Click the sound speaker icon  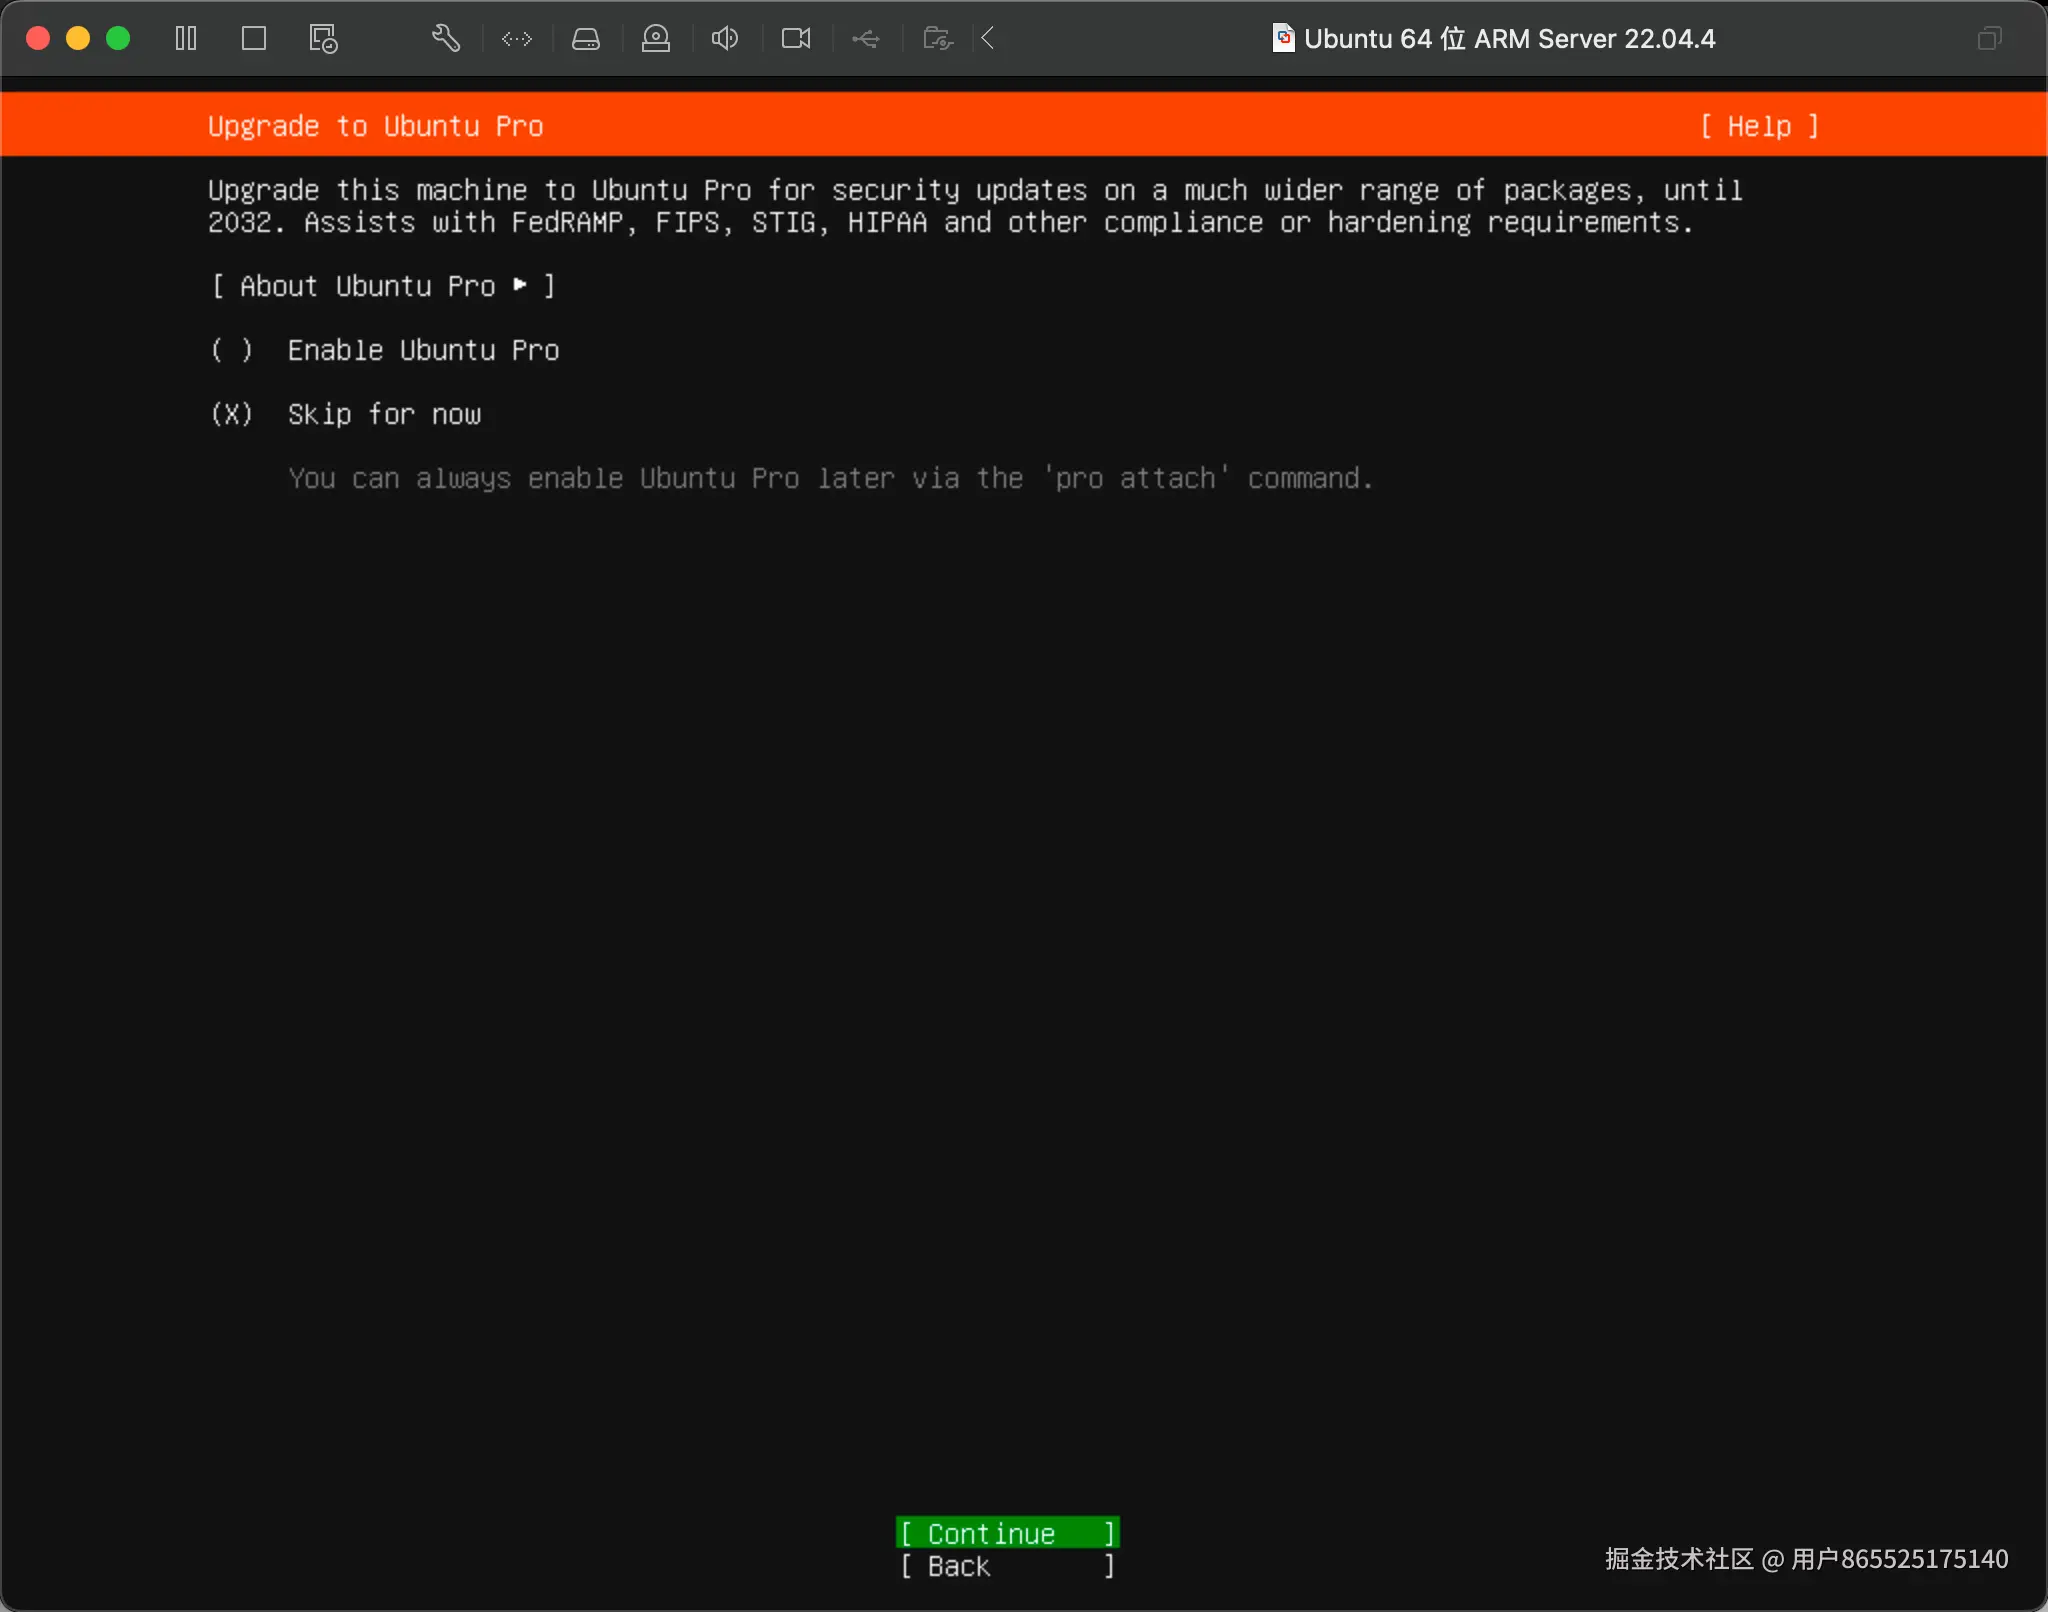pos(725,39)
